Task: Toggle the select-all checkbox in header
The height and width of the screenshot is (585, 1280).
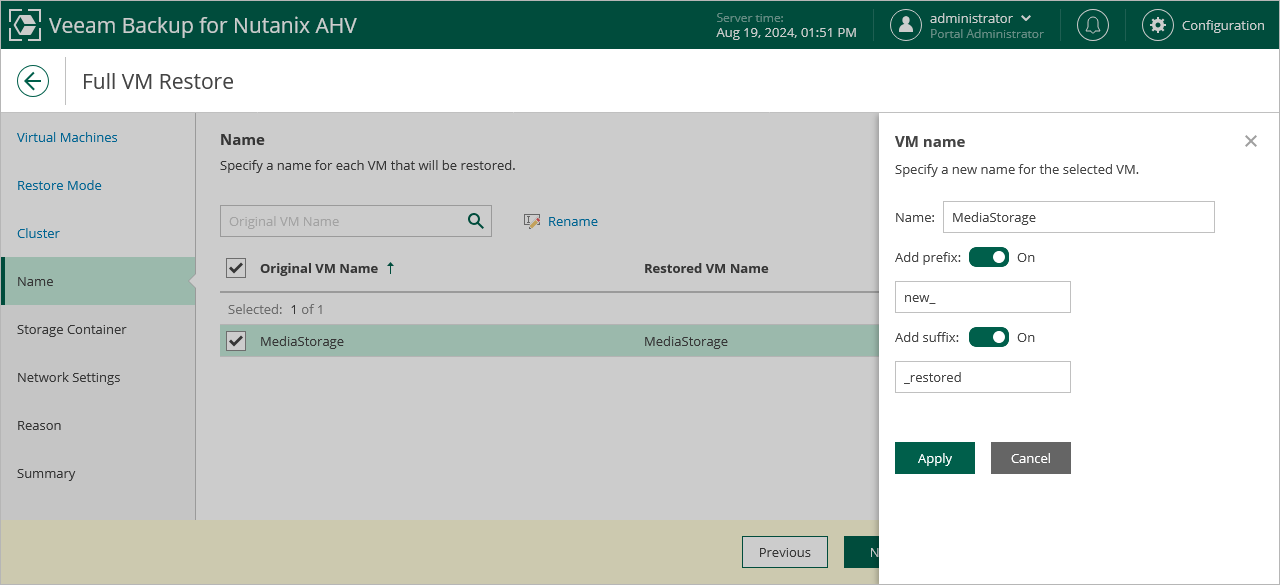Action: coord(236,268)
